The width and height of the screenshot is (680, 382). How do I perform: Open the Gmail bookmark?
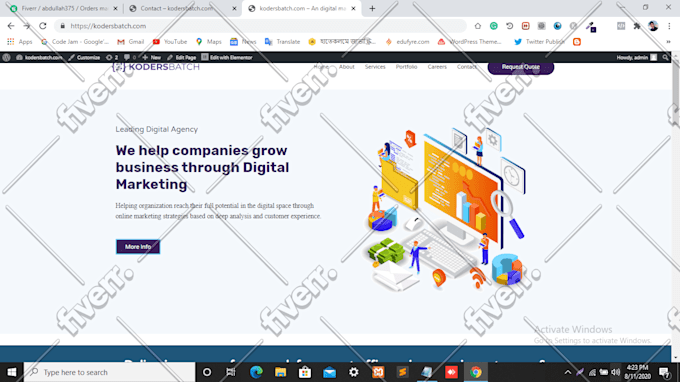pos(131,42)
